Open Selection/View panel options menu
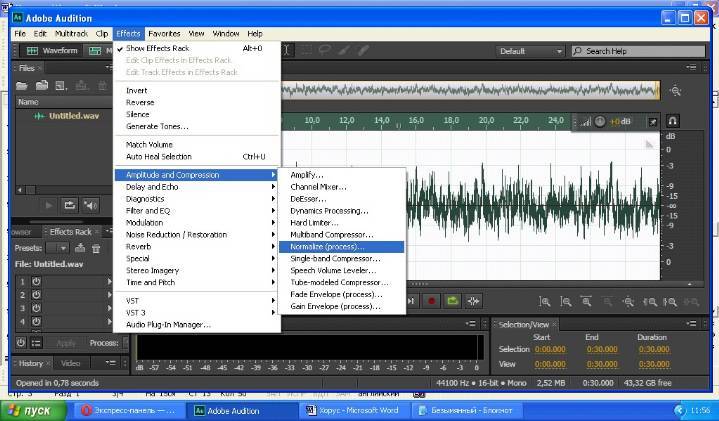The width and height of the screenshot is (719, 421). click(x=691, y=324)
